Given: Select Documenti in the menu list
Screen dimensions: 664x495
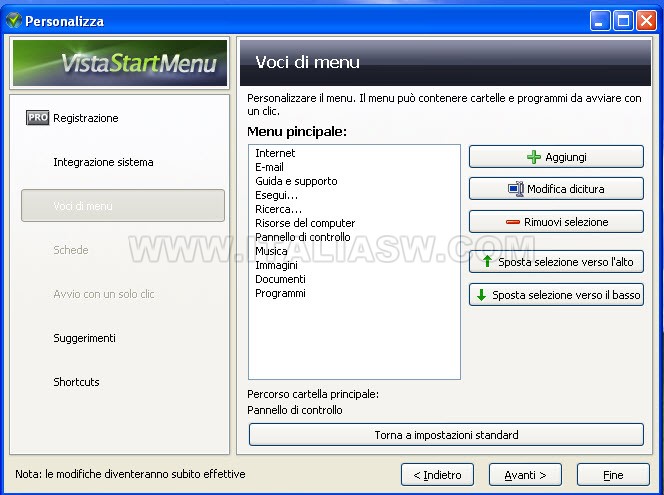Looking at the screenshot, I should (x=280, y=279).
